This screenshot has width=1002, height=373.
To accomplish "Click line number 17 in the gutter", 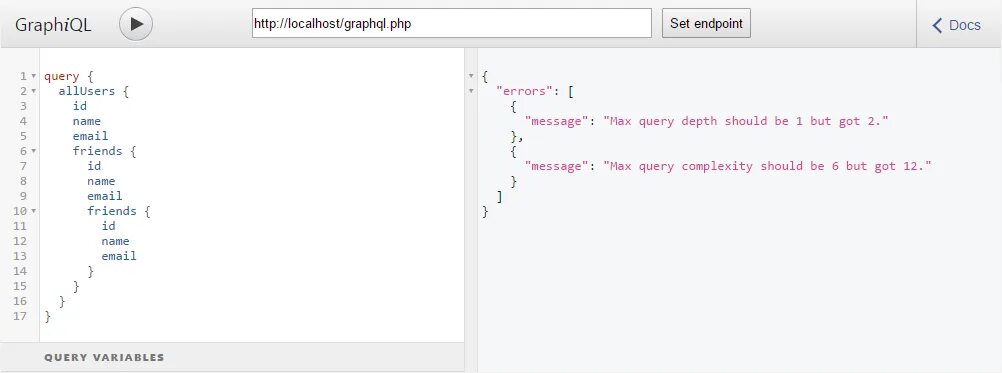I will click(20, 316).
